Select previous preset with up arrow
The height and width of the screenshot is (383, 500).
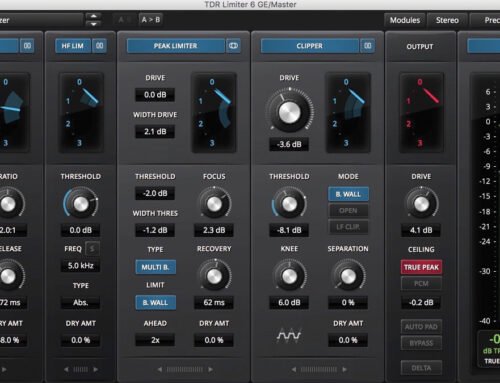(94, 16)
